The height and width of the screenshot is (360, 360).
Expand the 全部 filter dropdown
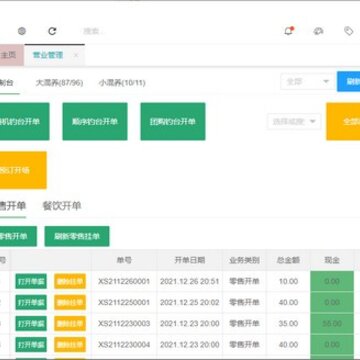[308, 82]
